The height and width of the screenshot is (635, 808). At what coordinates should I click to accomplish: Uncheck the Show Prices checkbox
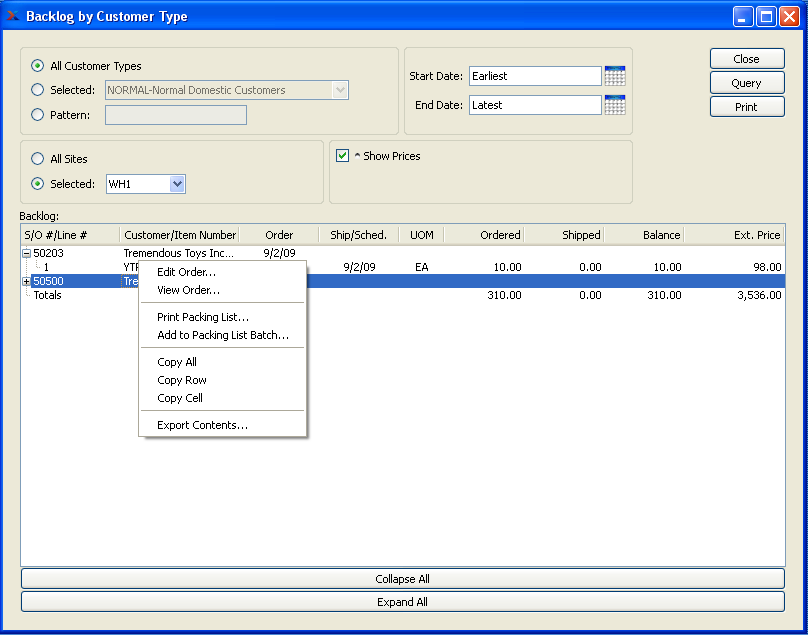(343, 156)
